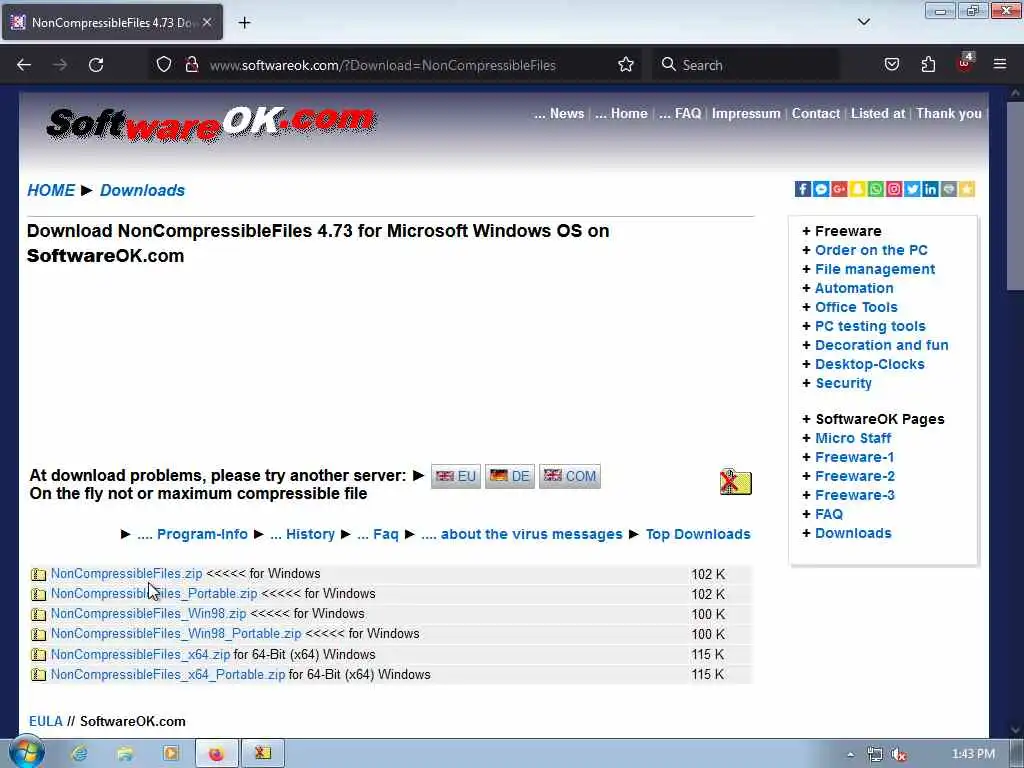
Task: Open uBlock extension icon with badge
Action: coord(965,63)
